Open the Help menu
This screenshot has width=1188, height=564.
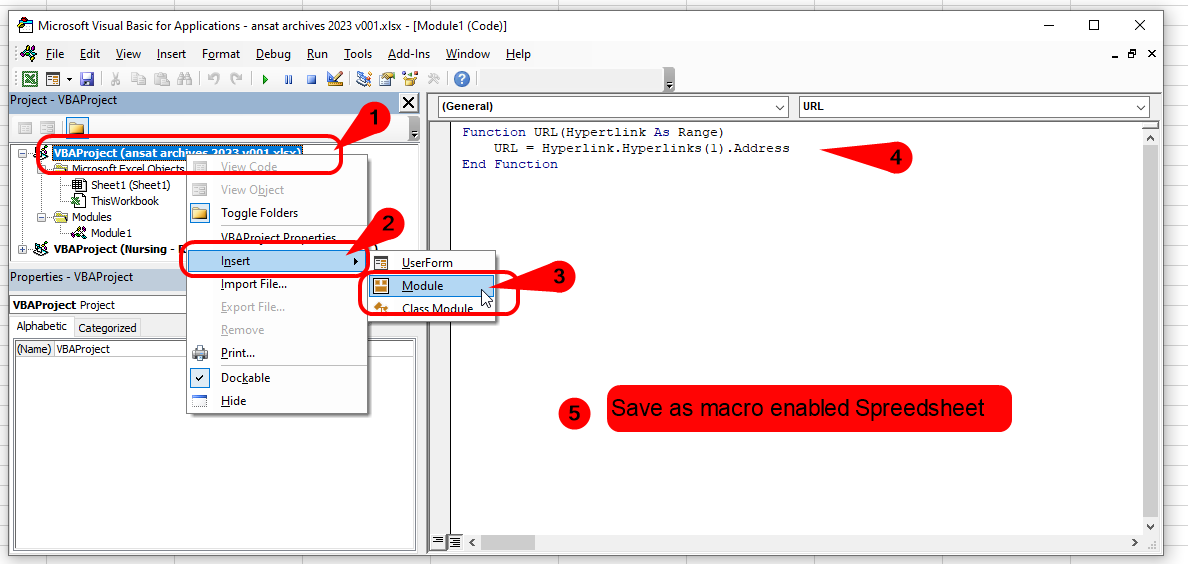pos(518,54)
